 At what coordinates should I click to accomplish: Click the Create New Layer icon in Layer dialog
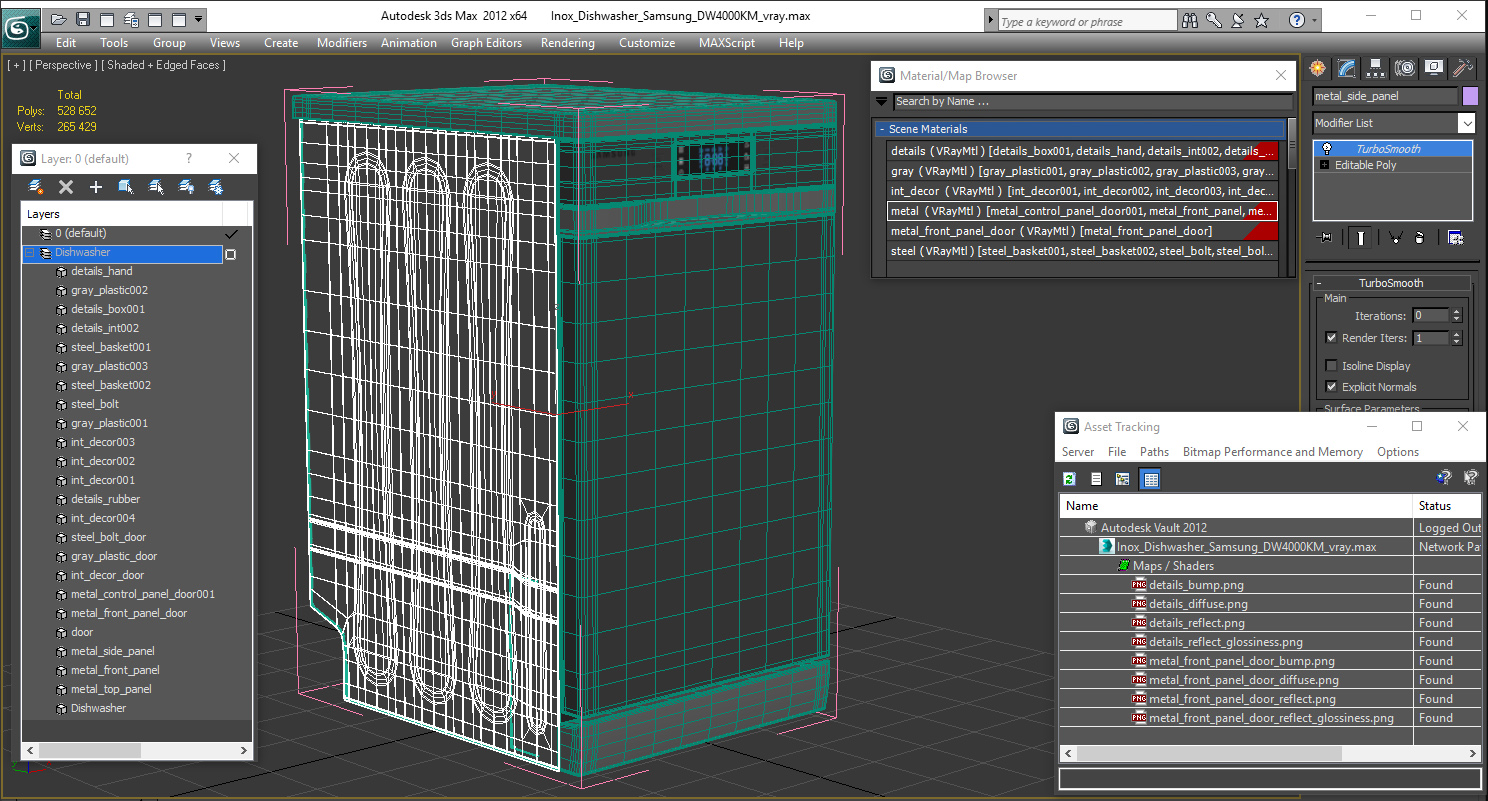(x=36, y=187)
